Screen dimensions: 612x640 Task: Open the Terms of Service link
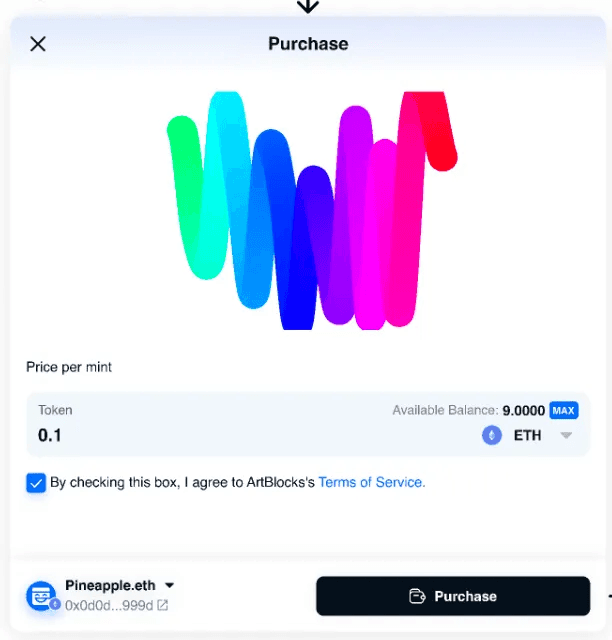pos(372,482)
